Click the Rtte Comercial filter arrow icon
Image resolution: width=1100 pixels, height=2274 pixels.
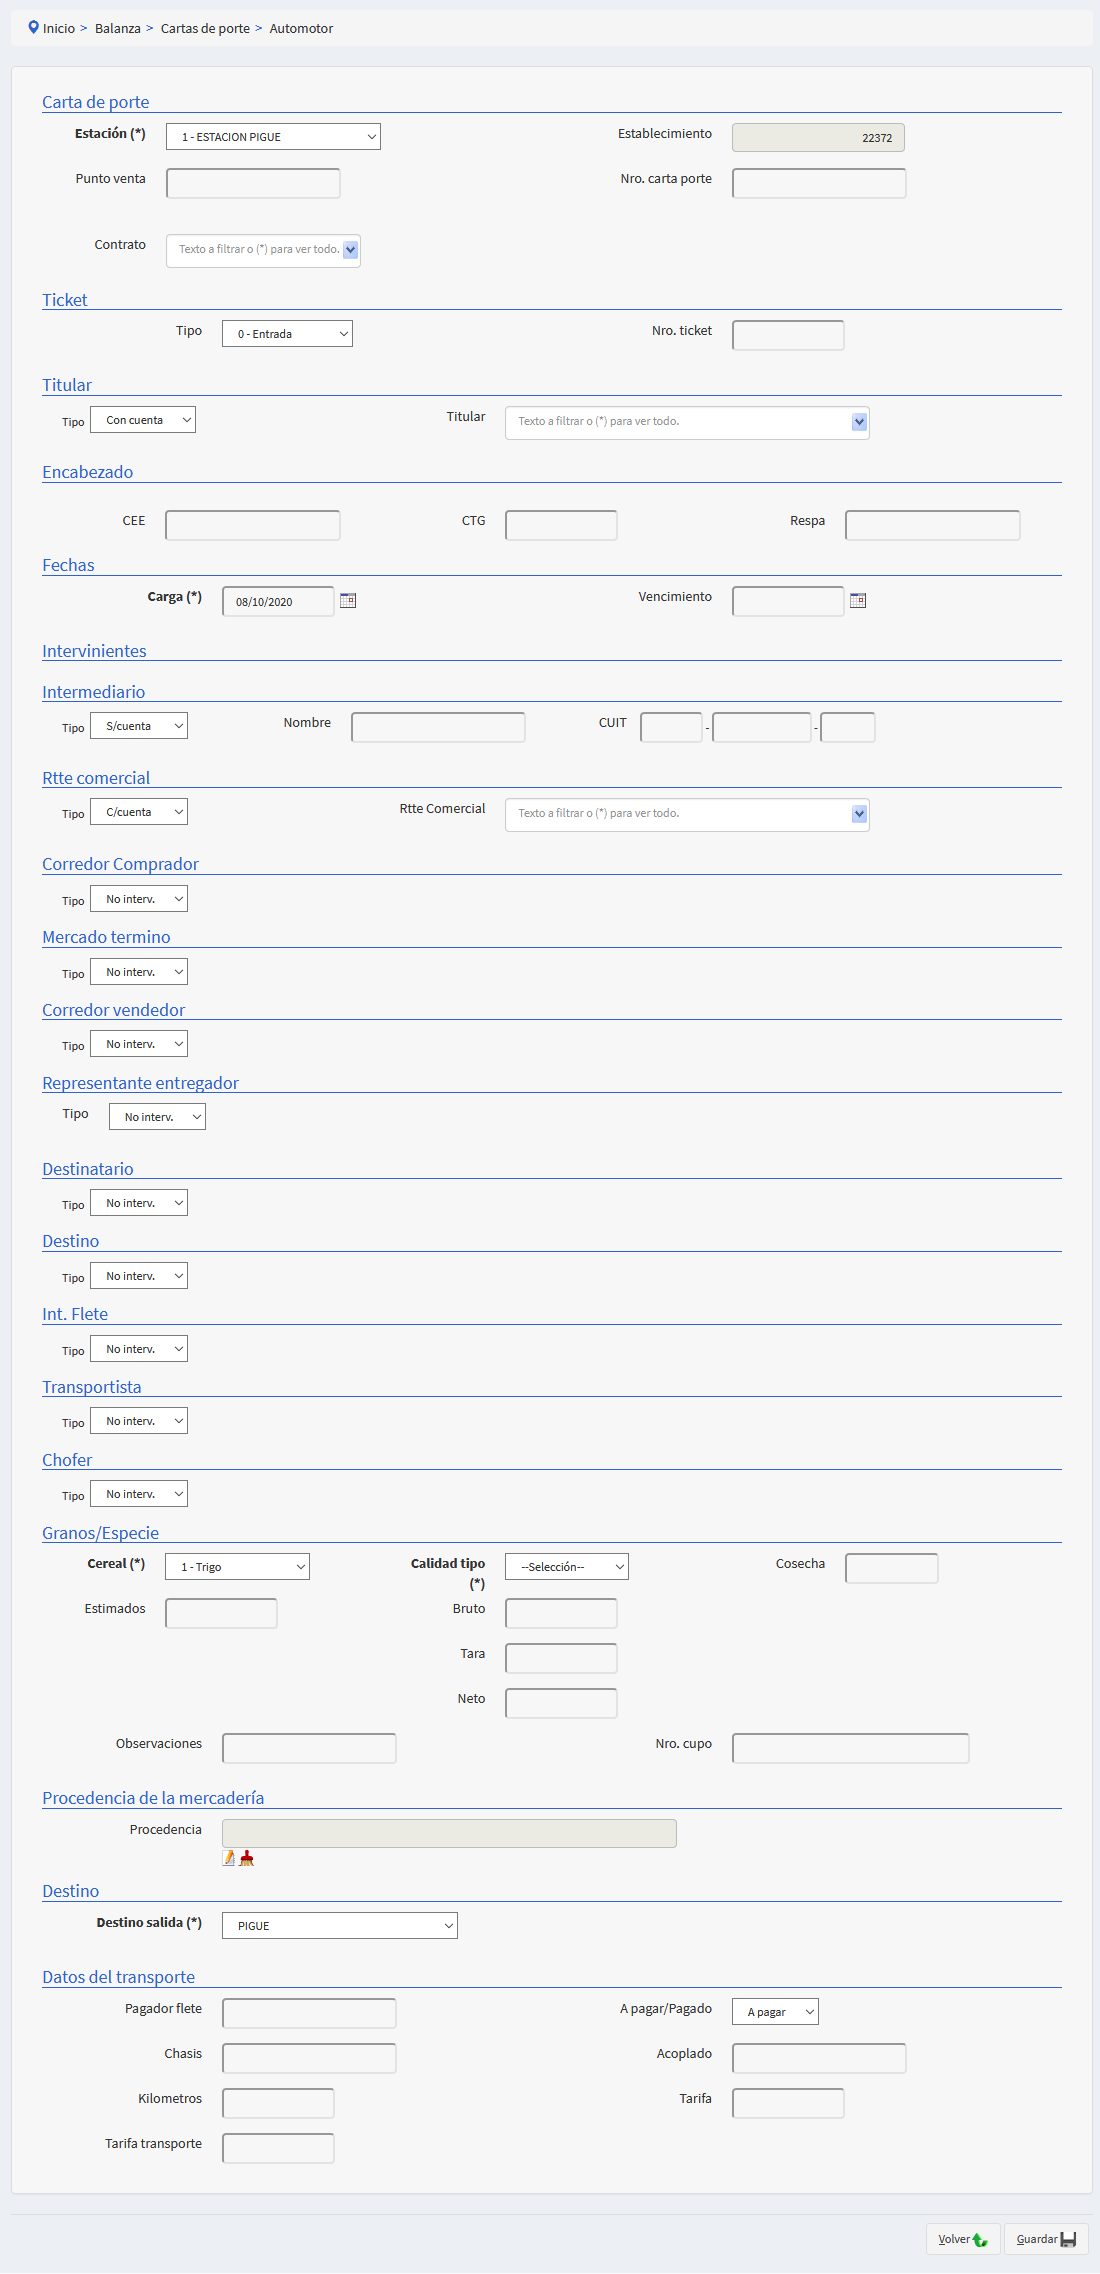tap(859, 814)
